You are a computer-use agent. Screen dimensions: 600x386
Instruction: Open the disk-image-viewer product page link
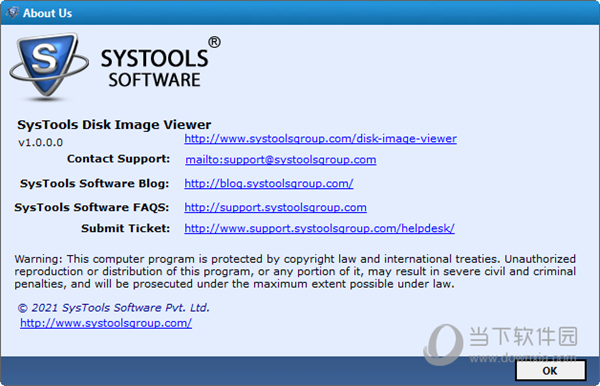point(320,138)
